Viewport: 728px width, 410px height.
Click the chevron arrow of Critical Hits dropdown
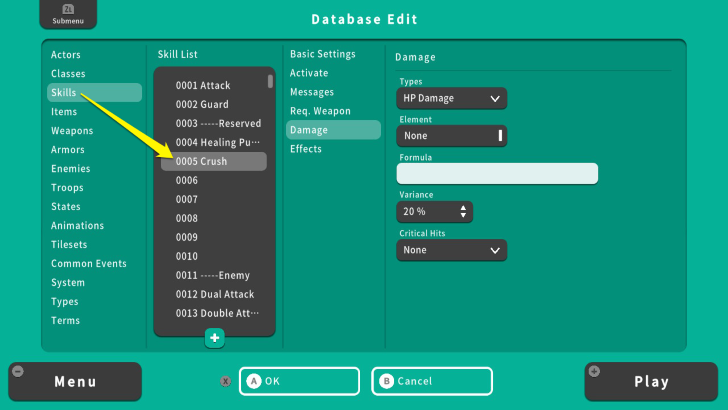click(495, 250)
